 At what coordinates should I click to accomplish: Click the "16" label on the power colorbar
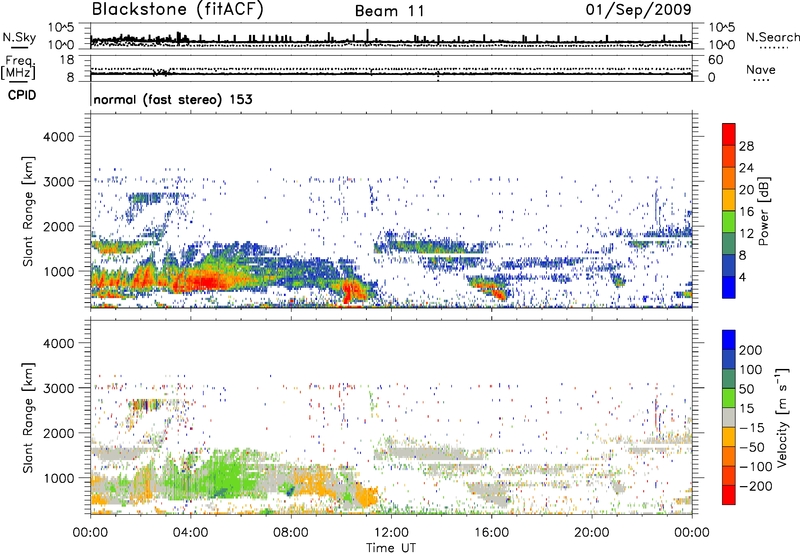click(746, 212)
